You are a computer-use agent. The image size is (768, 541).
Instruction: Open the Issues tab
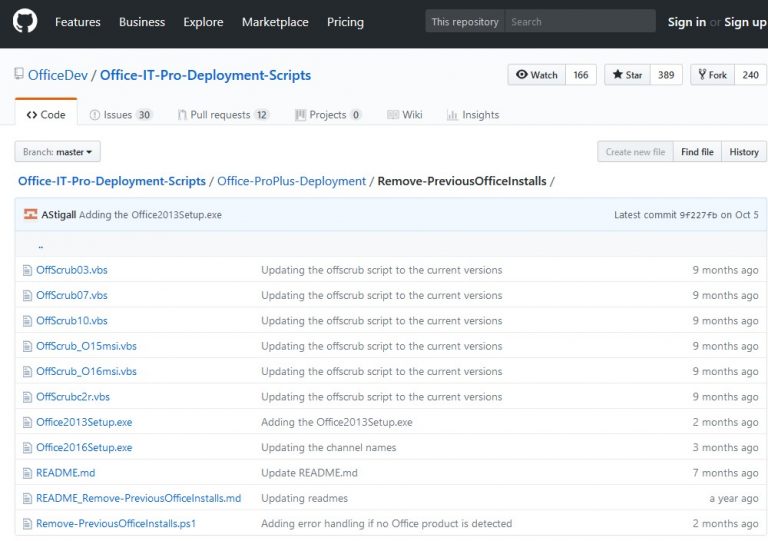tap(121, 115)
